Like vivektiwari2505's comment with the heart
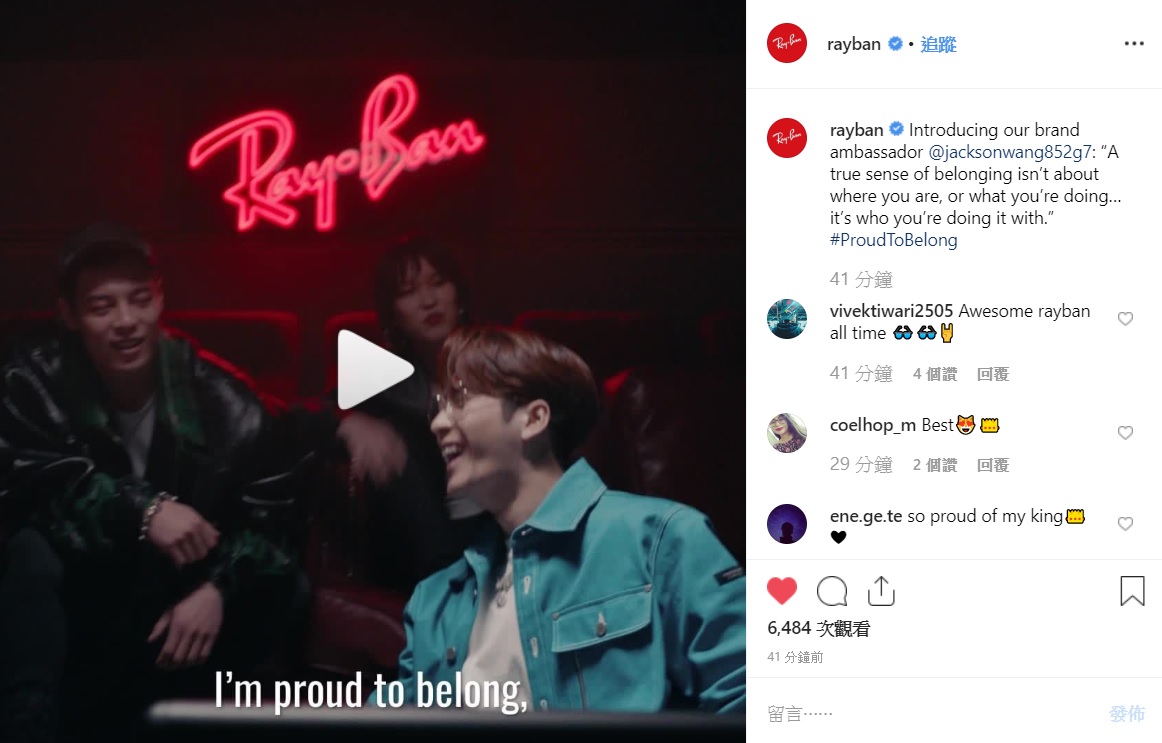 1125,319
